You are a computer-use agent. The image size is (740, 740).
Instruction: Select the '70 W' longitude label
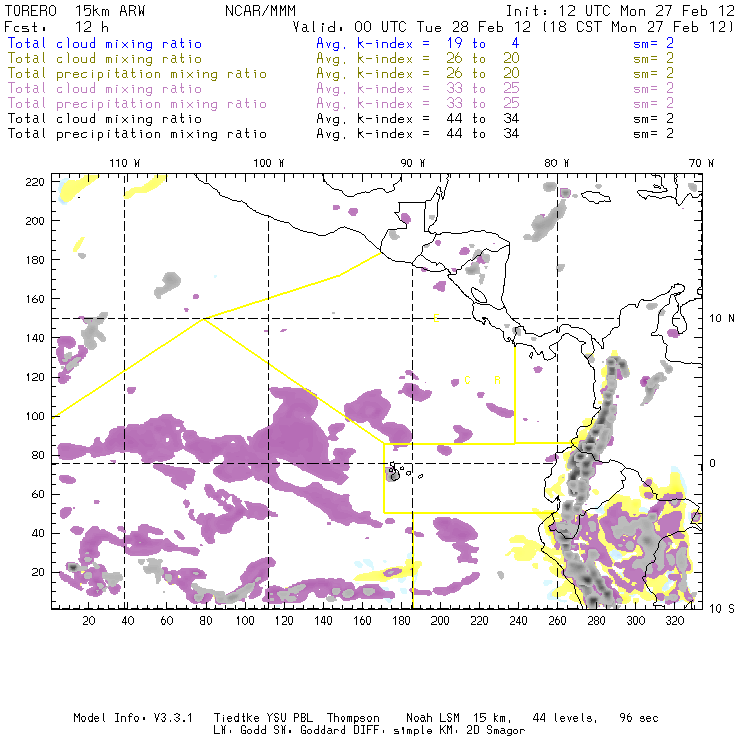click(701, 163)
